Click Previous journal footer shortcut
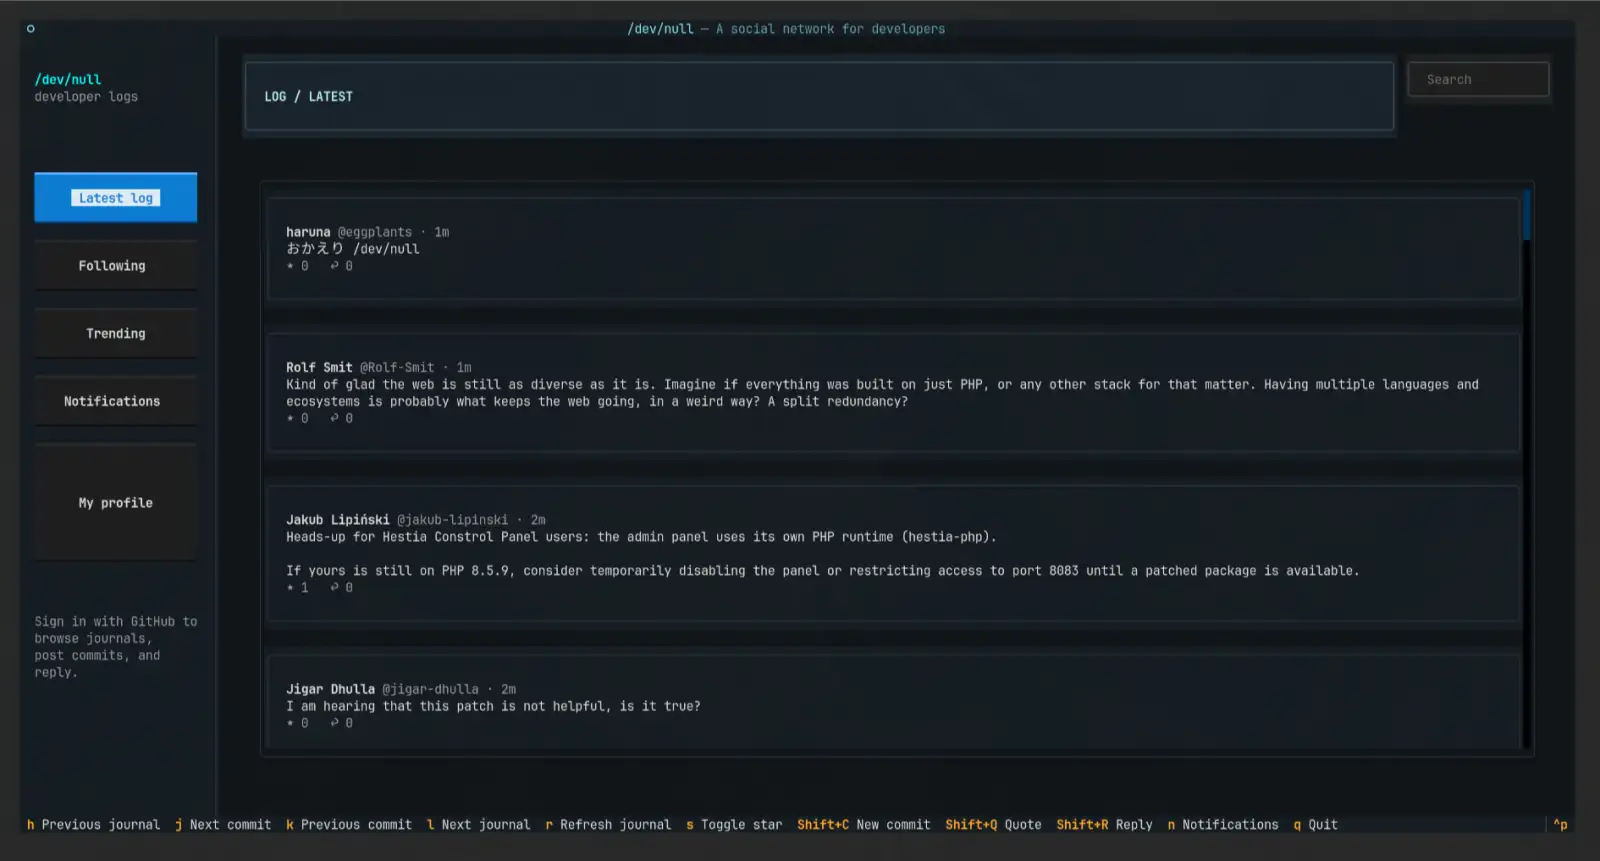 [x=93, y=825]
